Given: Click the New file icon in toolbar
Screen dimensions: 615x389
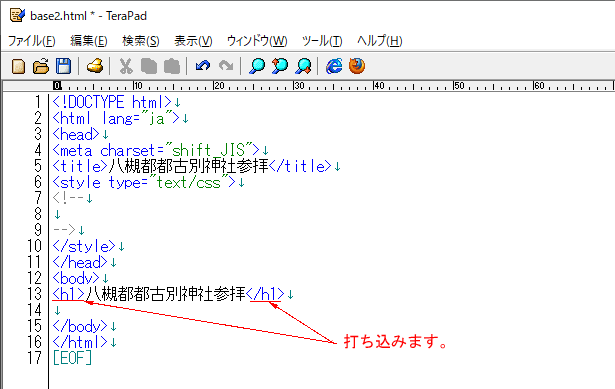Looking at the screenshot, I should (18, 66).
